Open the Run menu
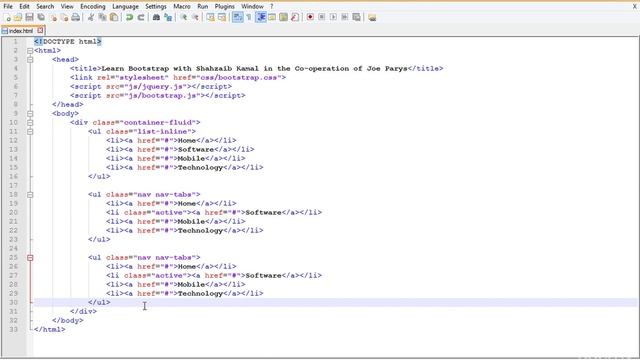Screen dimensions: 640x360 tap(202, 6)
